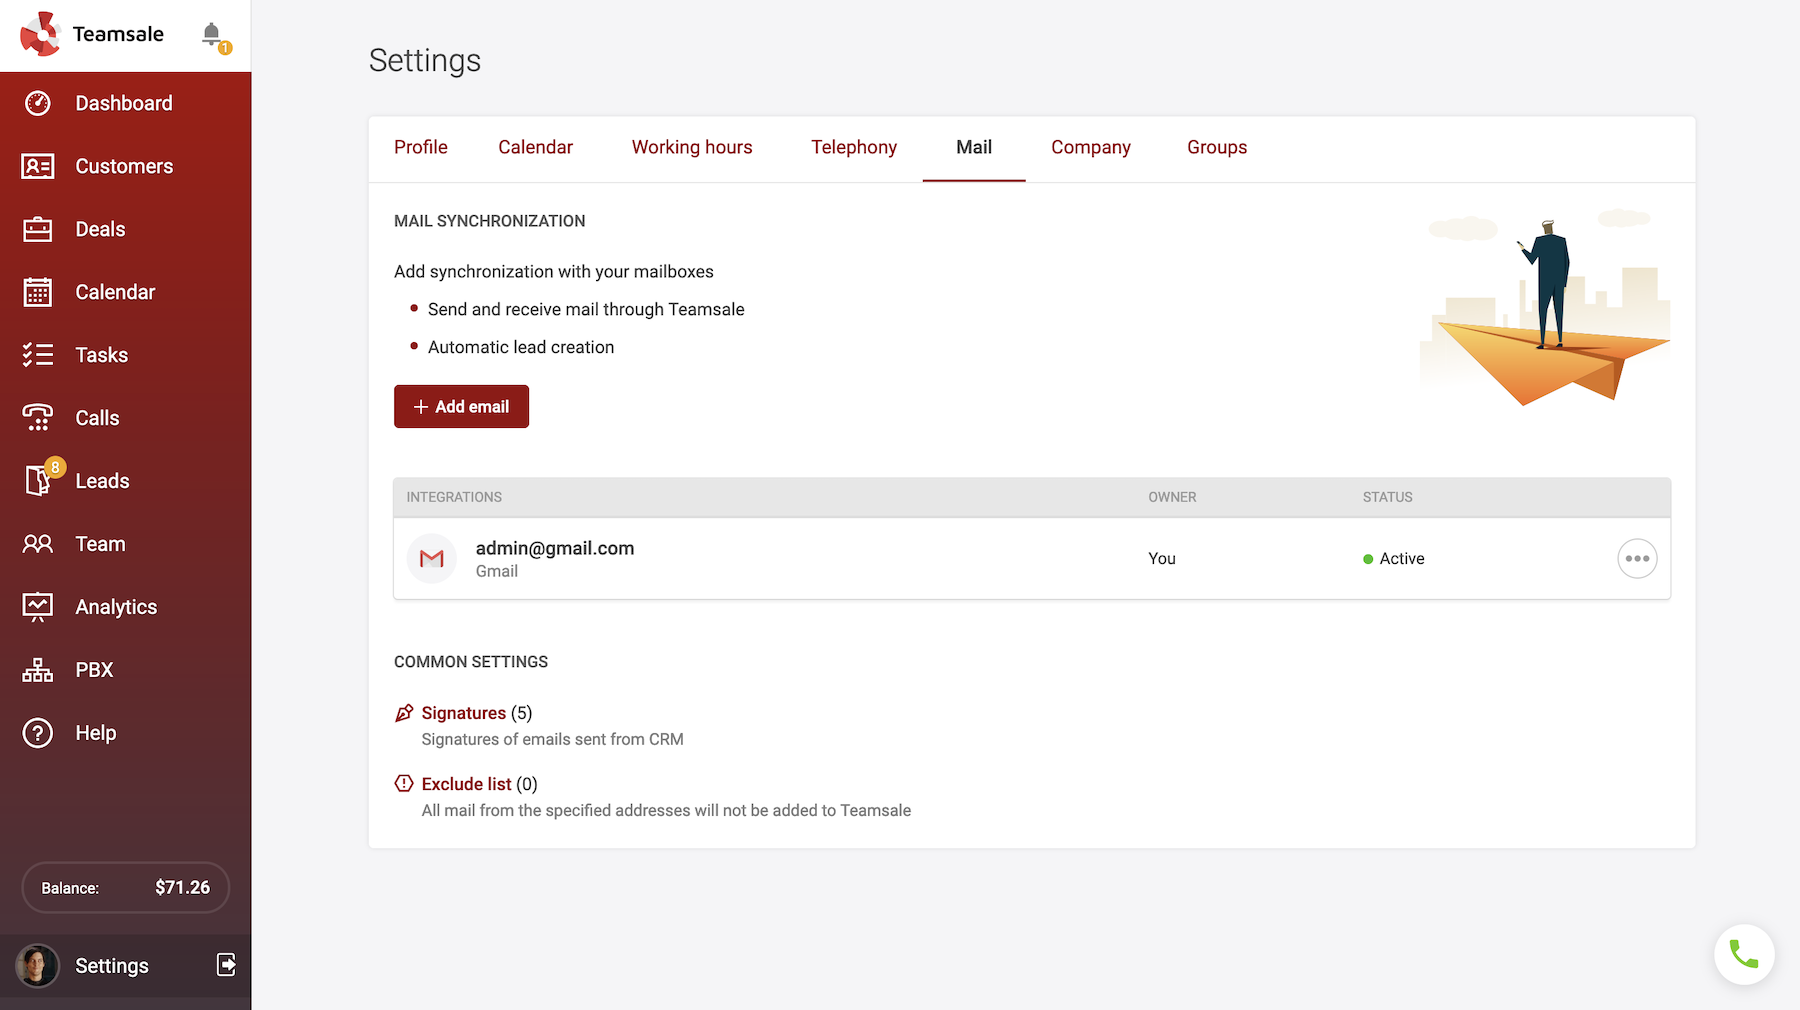Go to the Company tab
This screenshot has width=1800, height=1010.
tap(1090, 147)
